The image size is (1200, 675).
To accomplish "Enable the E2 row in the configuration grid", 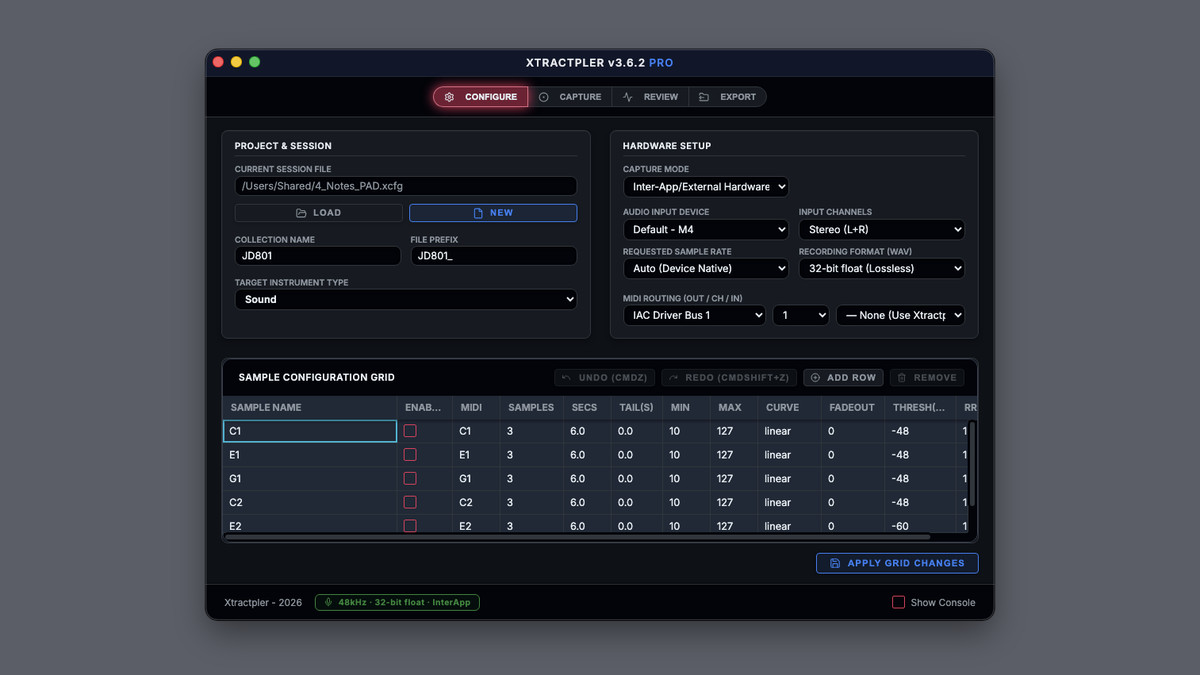I will pyautogui.click(x=410, y=525).
